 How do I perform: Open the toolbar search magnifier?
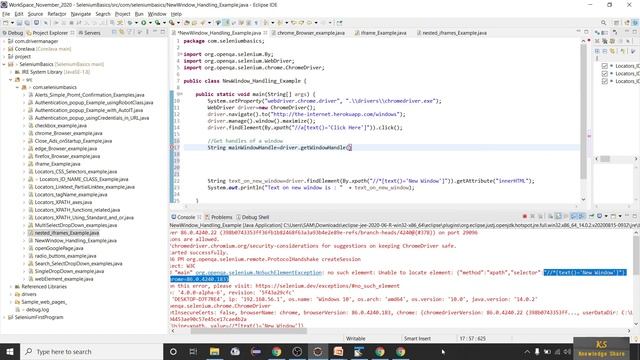(603, 23)
